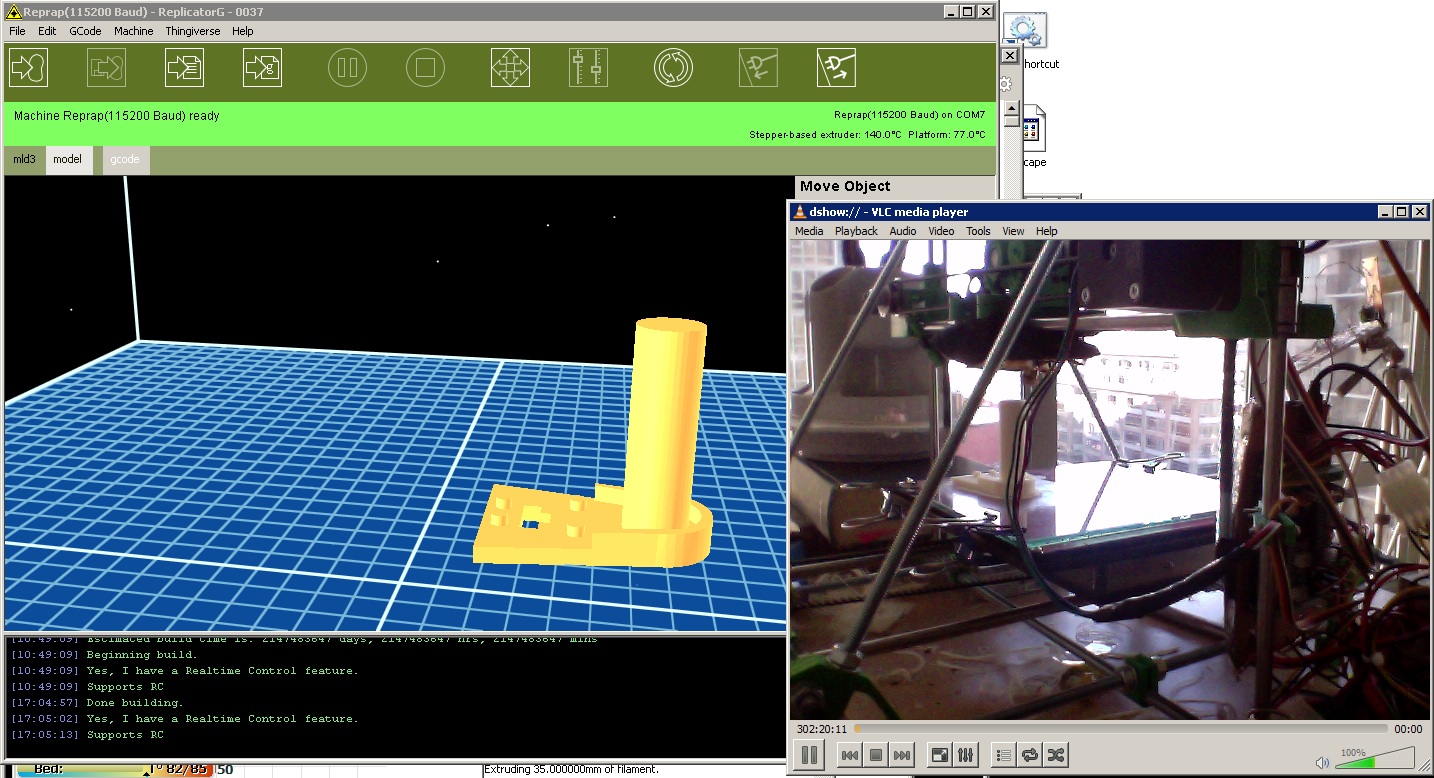Click the Reset machine circular-arrows icon
The width and height of the screenshot is (1434, 778).
[673, 68]
